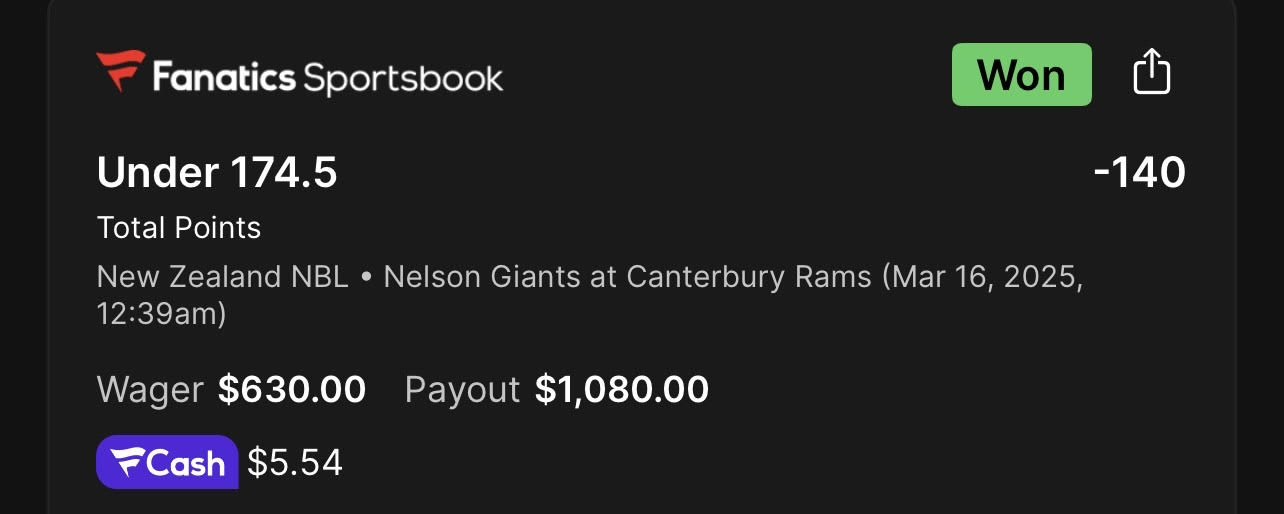
Task: Tap the $5.54 FCash amount
Action: pyautogui.click(x=295, y=462)
